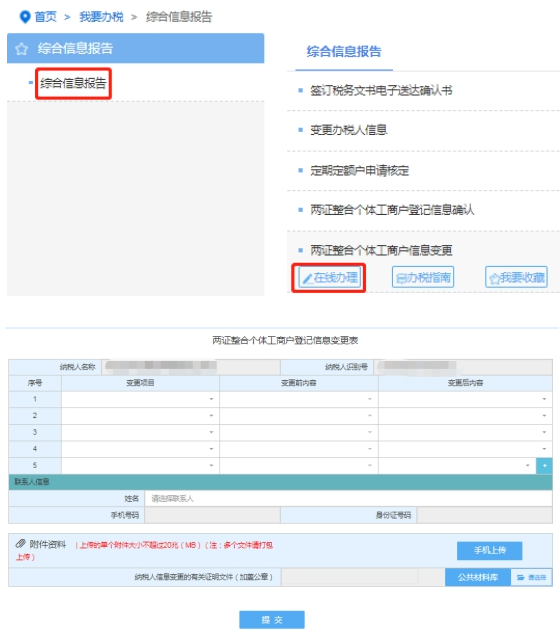Viewport: 560px width, 637px height.
Task: Expand row 2 变更后内容 dropdown
Action: tap(465, 416)
